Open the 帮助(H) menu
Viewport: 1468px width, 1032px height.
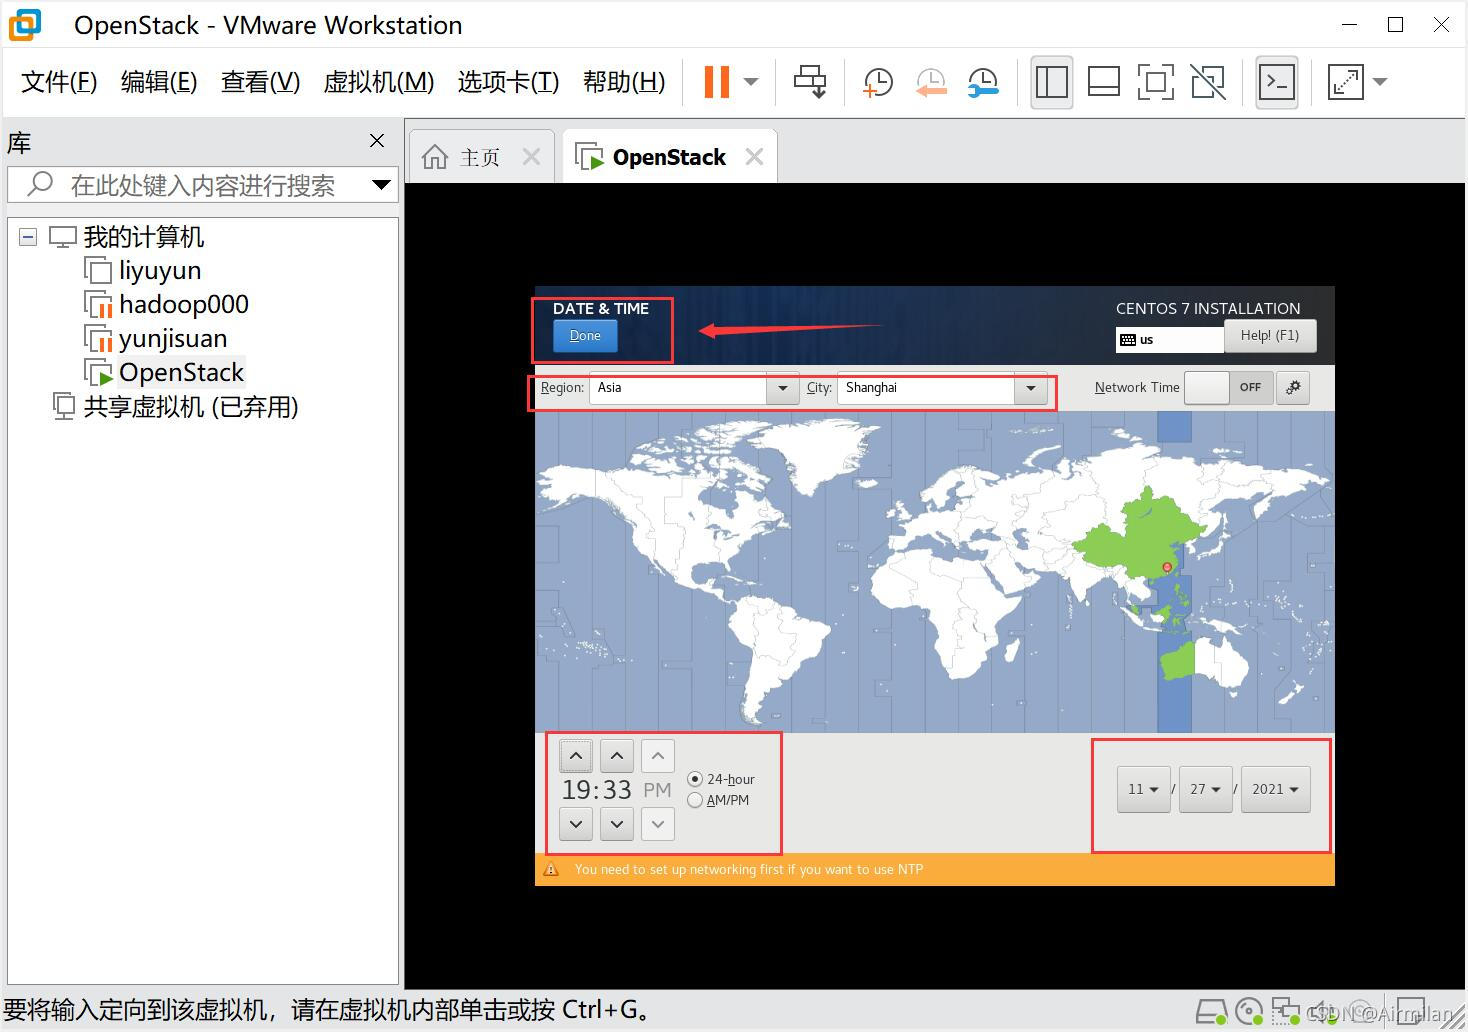(x=624, y=82)
